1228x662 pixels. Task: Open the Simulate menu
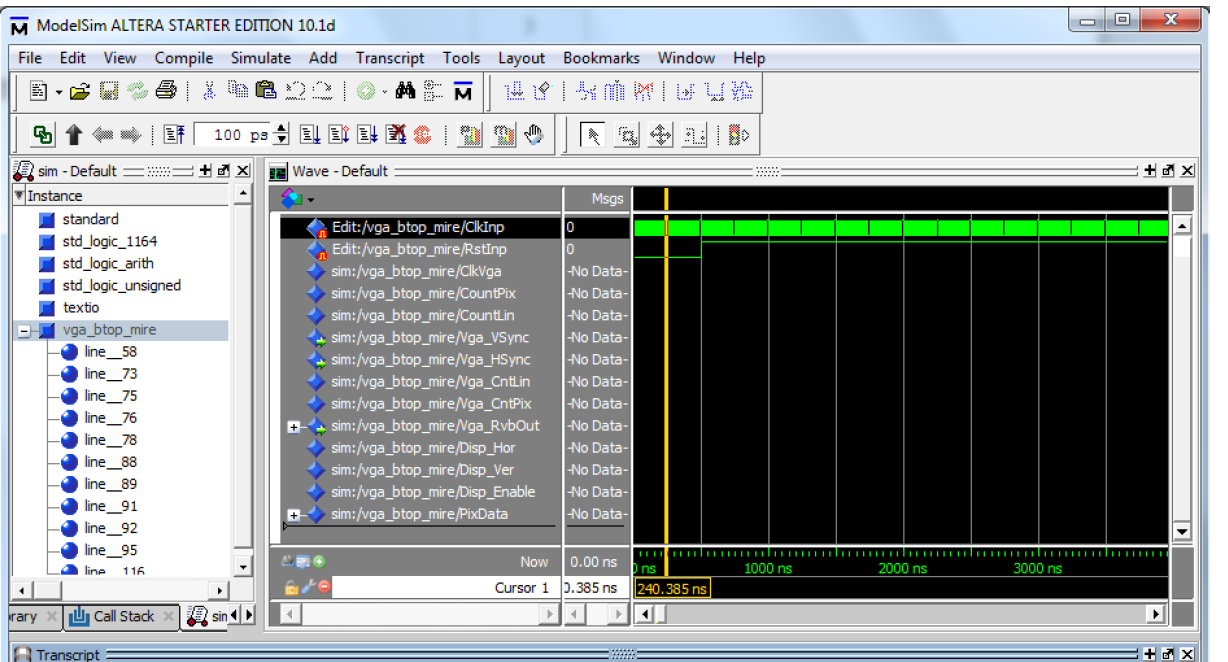261,58
